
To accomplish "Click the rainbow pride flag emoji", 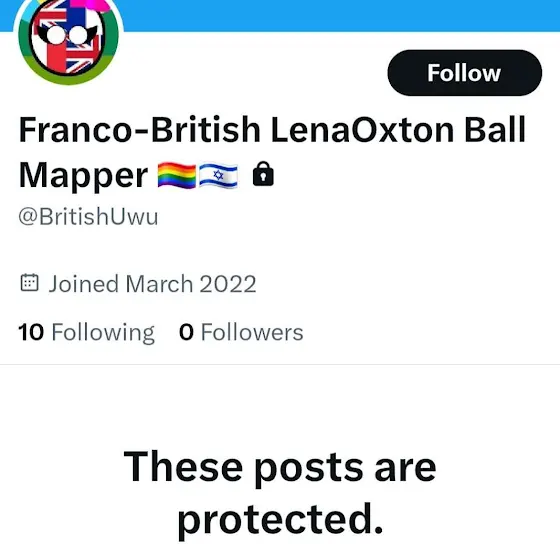I will 177,175.
